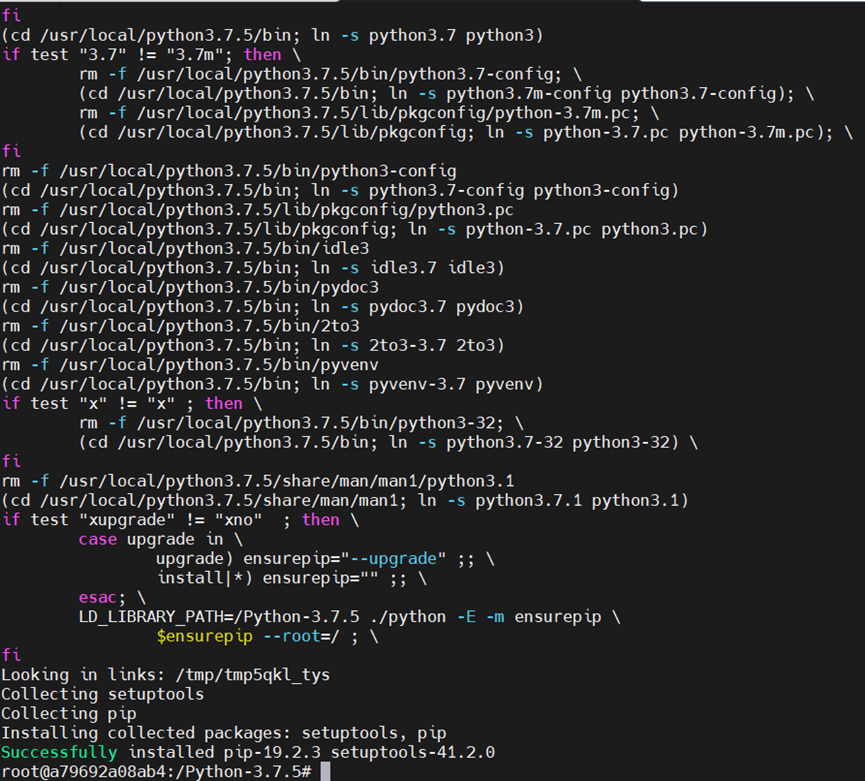Click the '$ensurepip --root=/ ;' line
This screenshot has width=865, height=781.
click(268, 636)
